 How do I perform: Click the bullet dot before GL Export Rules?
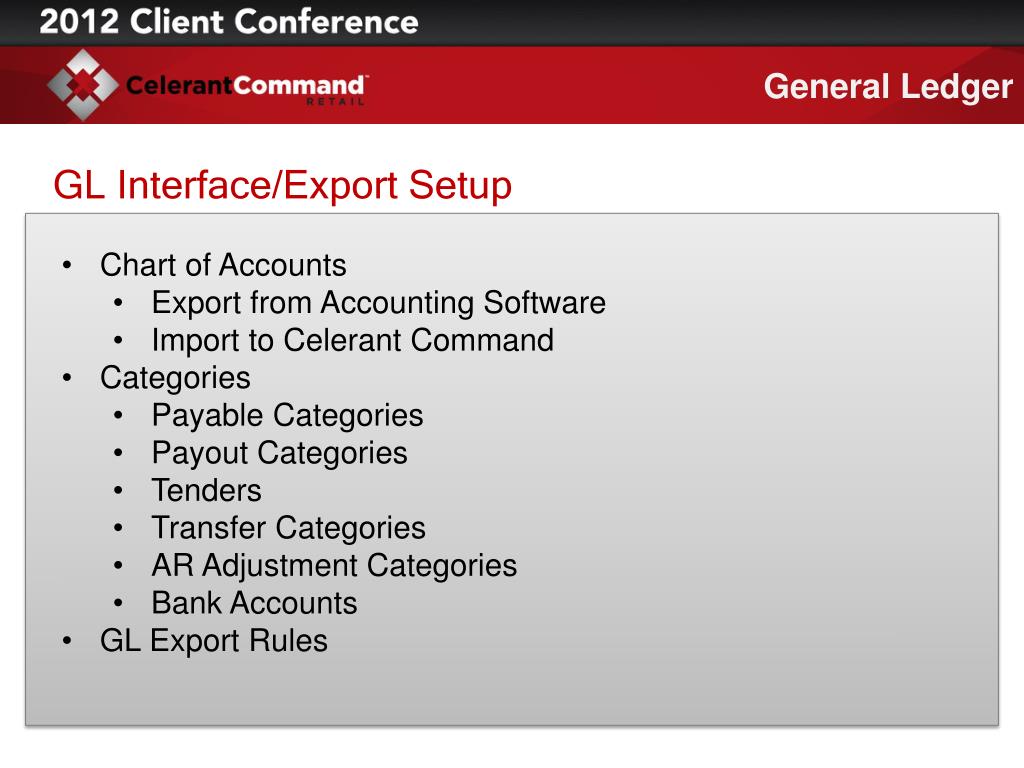pos(67,641)
